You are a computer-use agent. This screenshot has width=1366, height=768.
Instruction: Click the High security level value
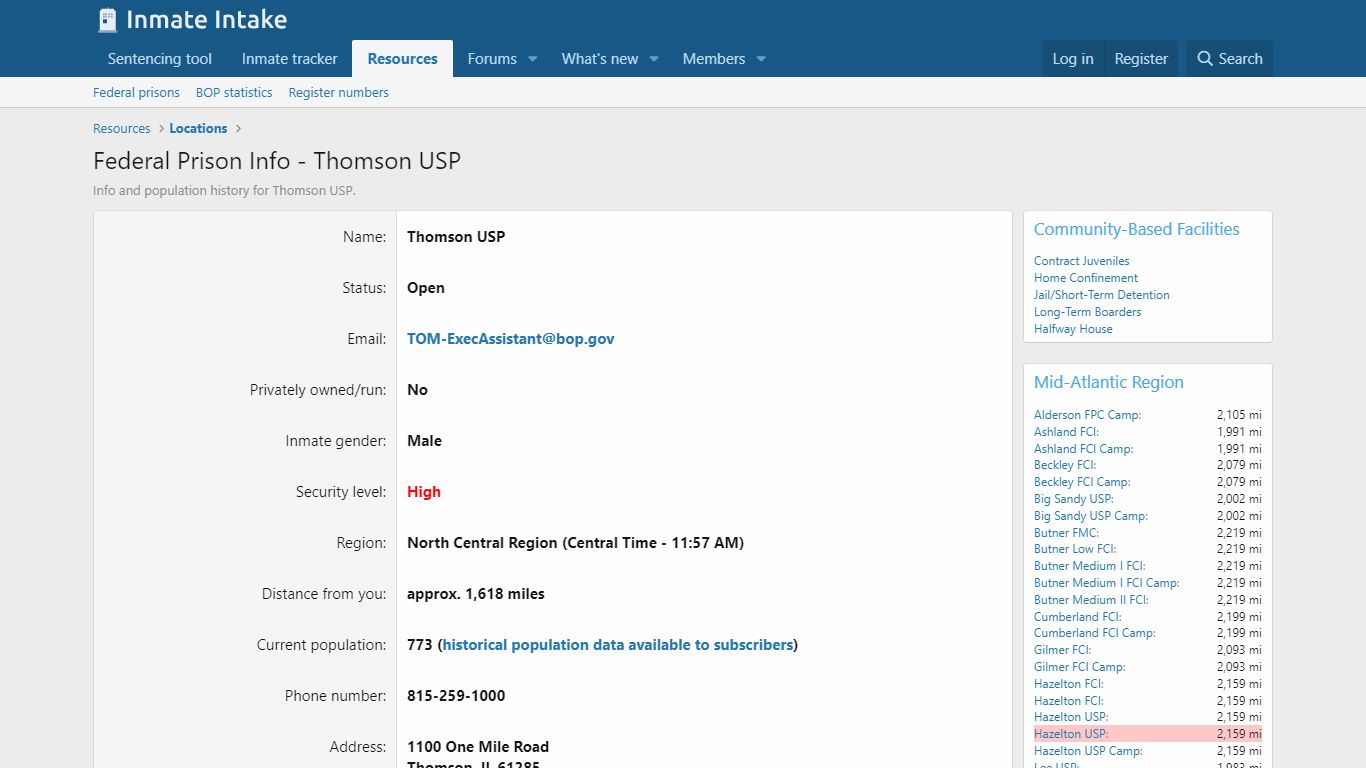(x=424, y=492)
